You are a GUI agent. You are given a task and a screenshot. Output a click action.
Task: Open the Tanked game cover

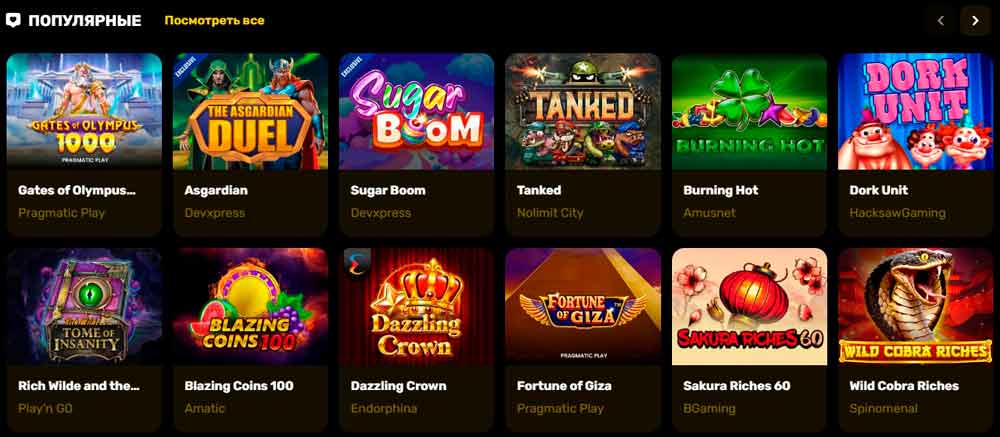583,112
